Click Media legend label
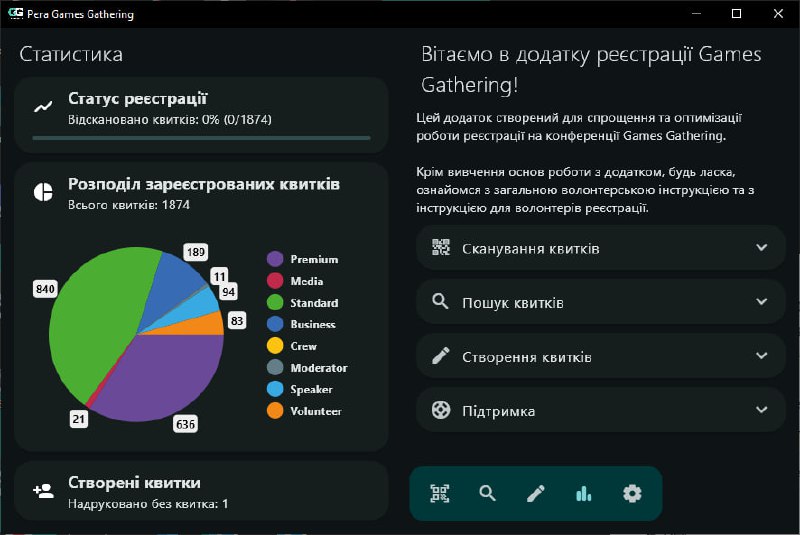 (x=307, y=281)
